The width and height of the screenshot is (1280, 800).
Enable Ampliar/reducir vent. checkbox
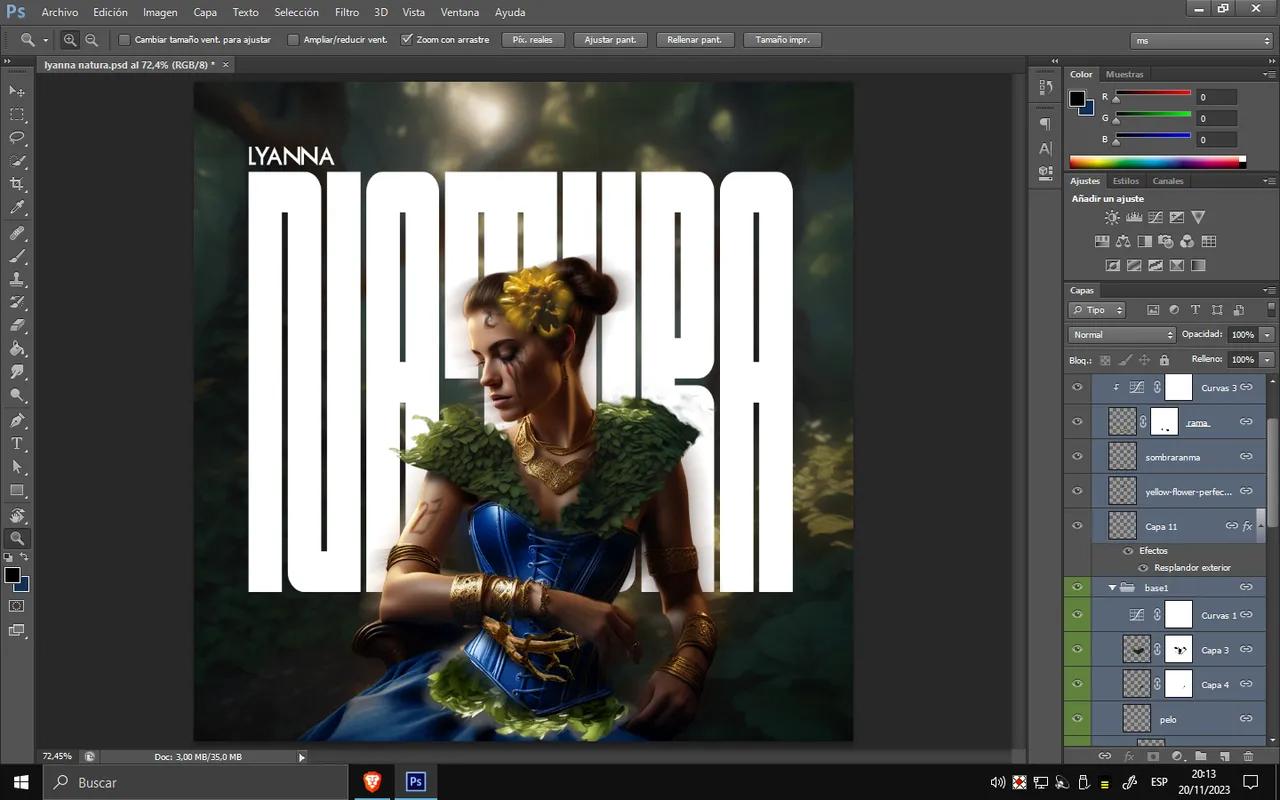293,40
